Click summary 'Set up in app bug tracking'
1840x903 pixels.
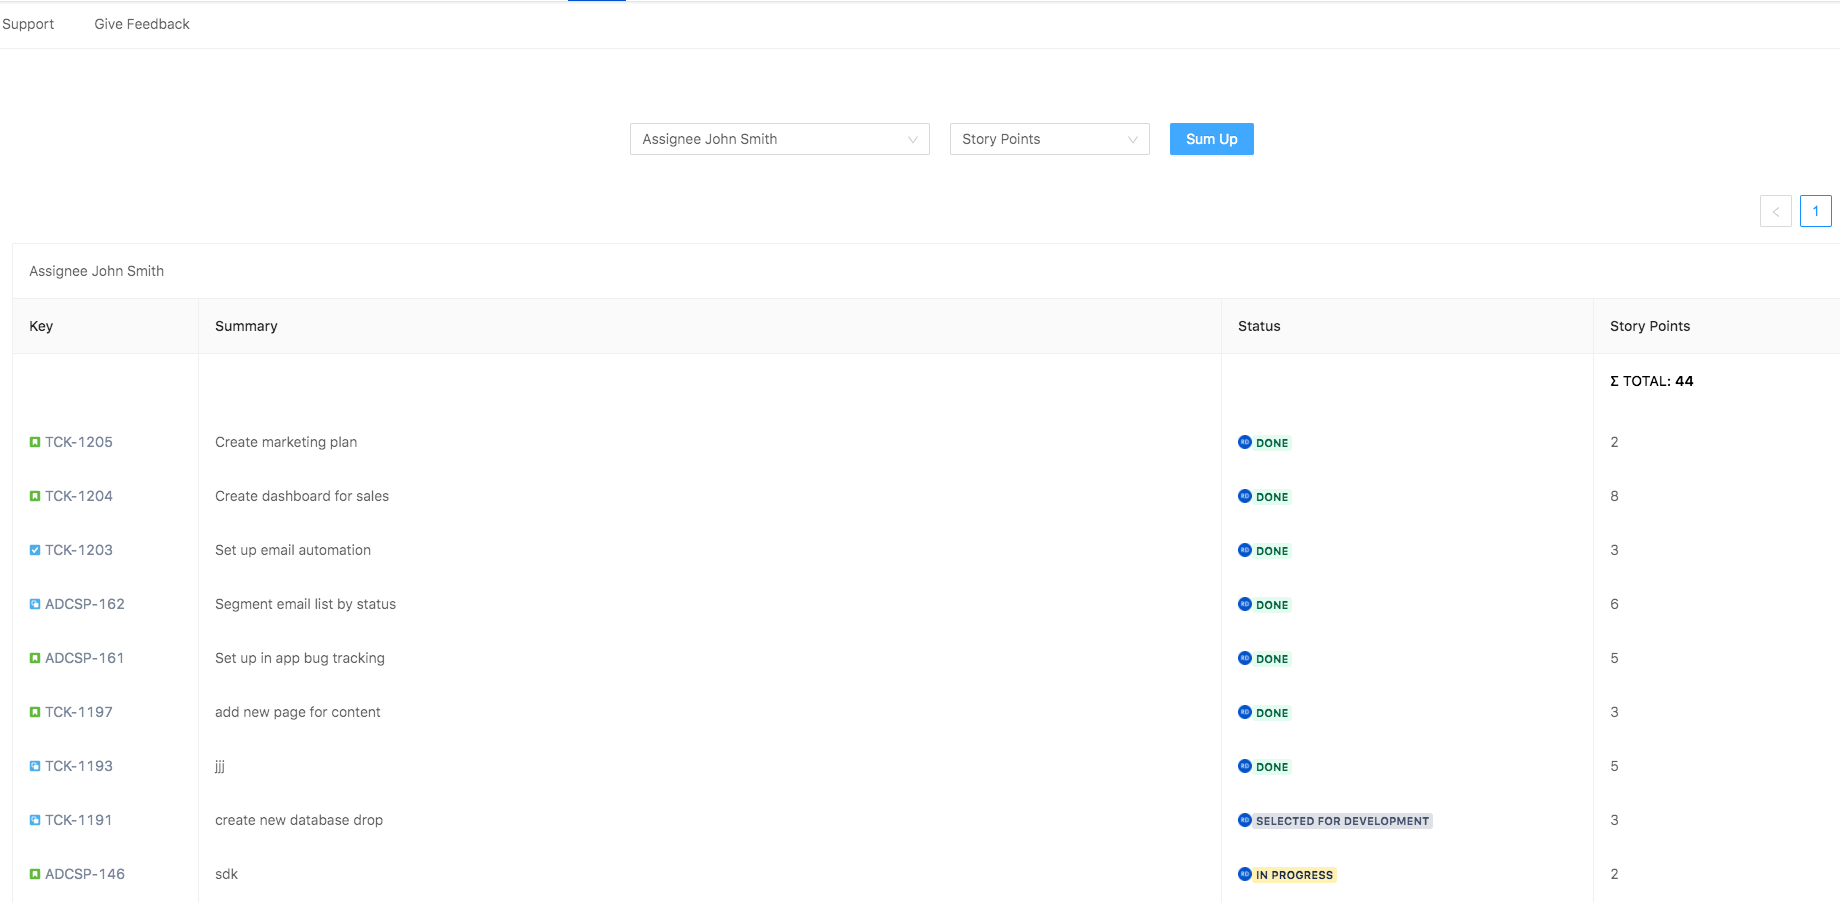click(300, 658)
